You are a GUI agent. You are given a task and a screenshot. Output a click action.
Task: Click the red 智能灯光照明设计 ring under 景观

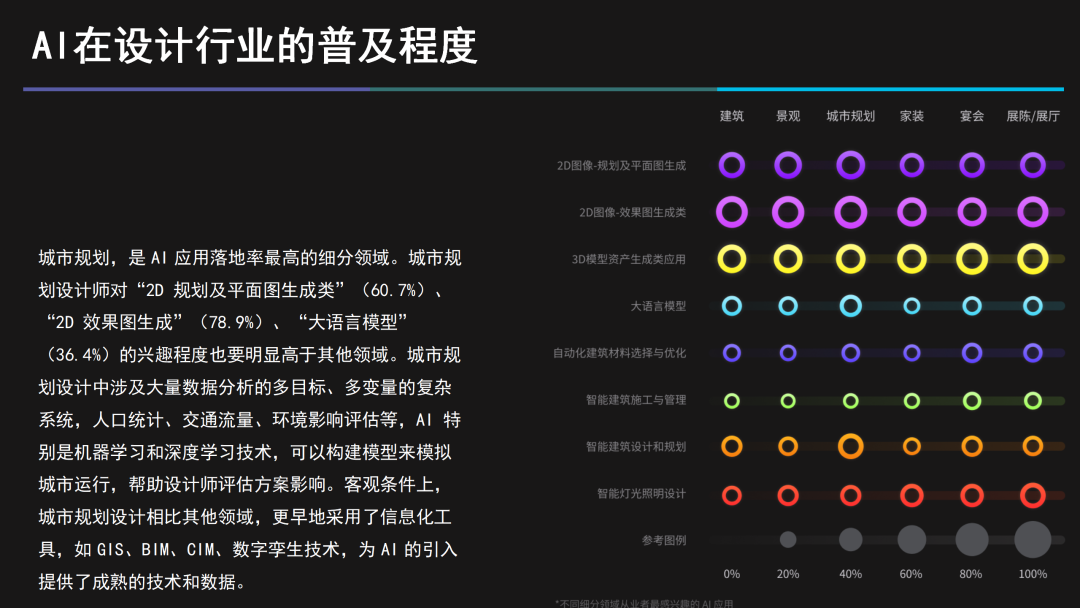coord(788,495)
